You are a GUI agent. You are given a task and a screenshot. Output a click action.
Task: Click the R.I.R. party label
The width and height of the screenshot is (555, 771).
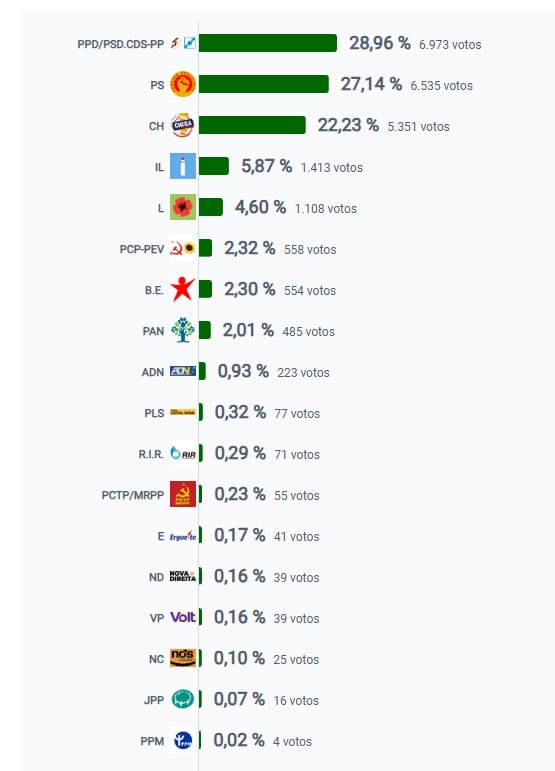point(151,454)
